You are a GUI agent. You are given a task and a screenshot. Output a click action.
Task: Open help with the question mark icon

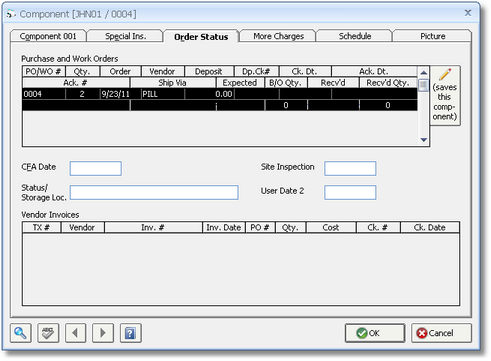130,333
